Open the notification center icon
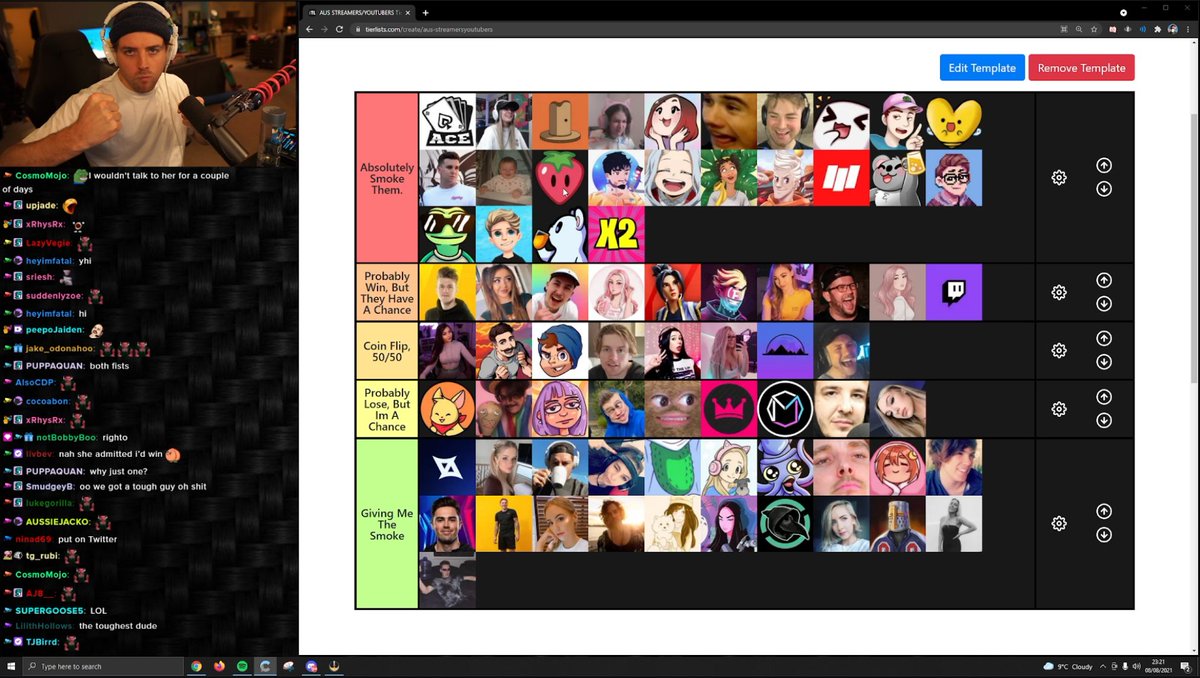 [x=1187, y=666]
